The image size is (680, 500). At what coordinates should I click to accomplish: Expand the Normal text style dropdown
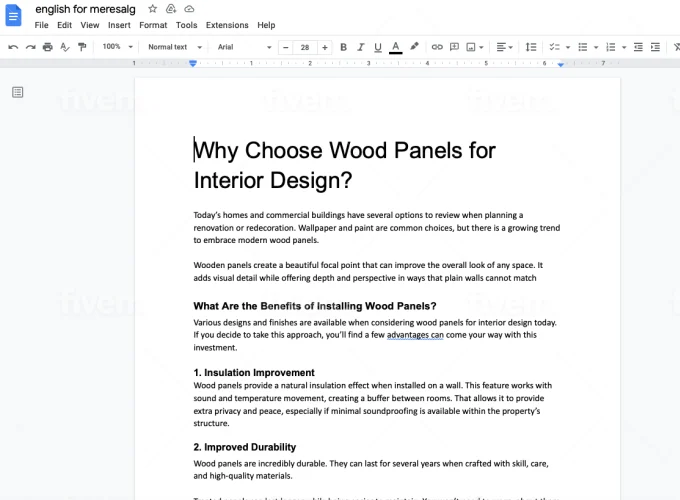(174, 47)
